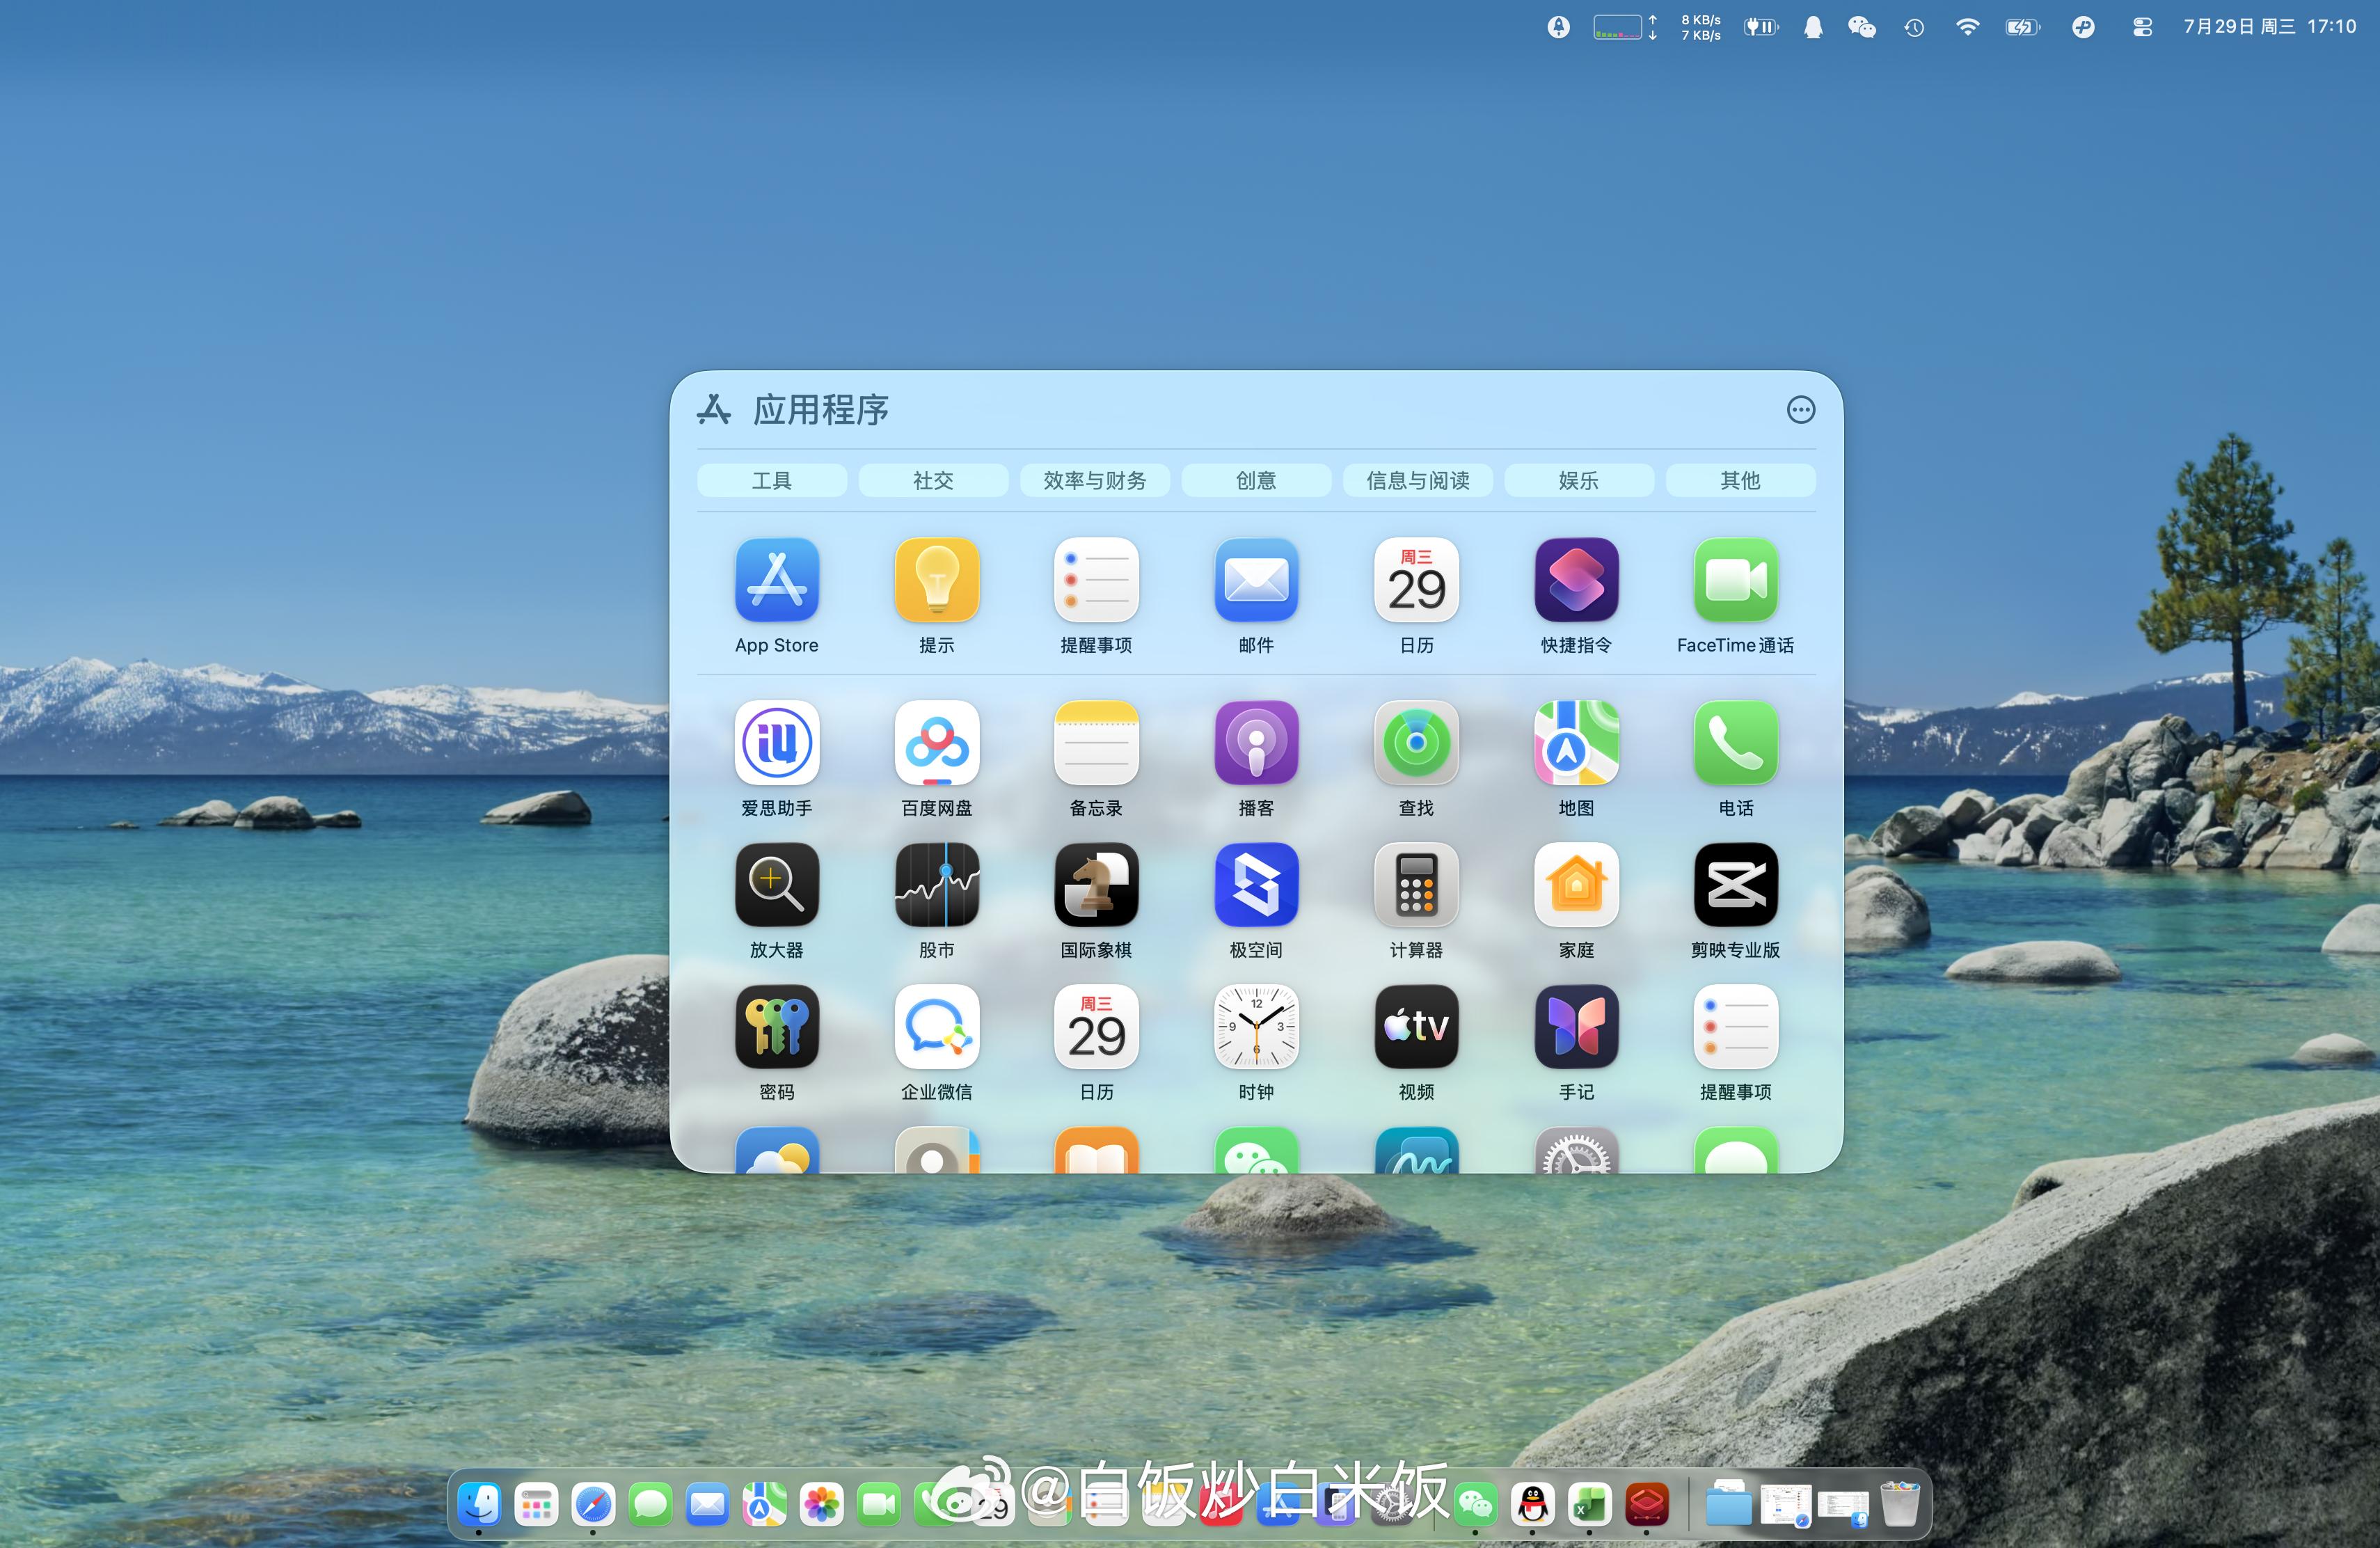The image size is (2380, 1548).
Task: Start FaceTime通话 app
Action: 1736,580
